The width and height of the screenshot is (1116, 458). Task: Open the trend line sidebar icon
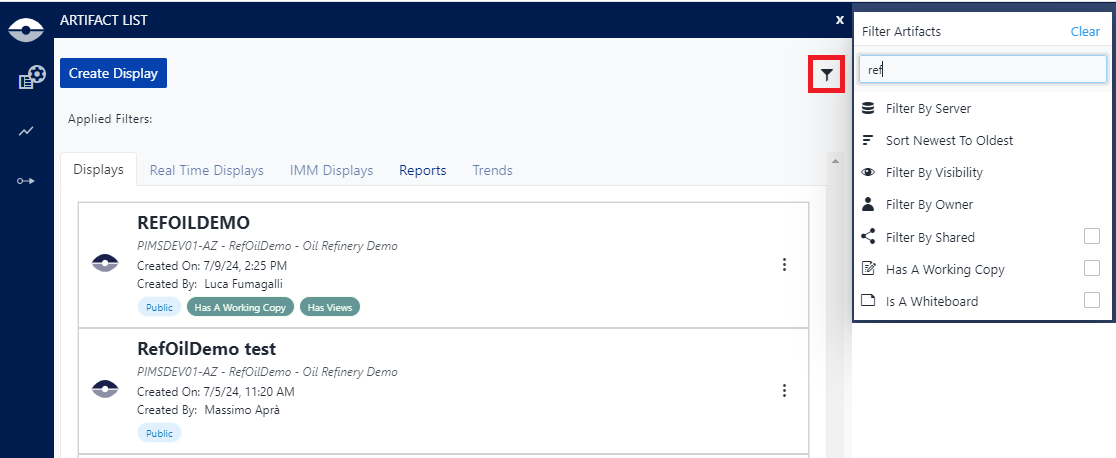[26, 131]
